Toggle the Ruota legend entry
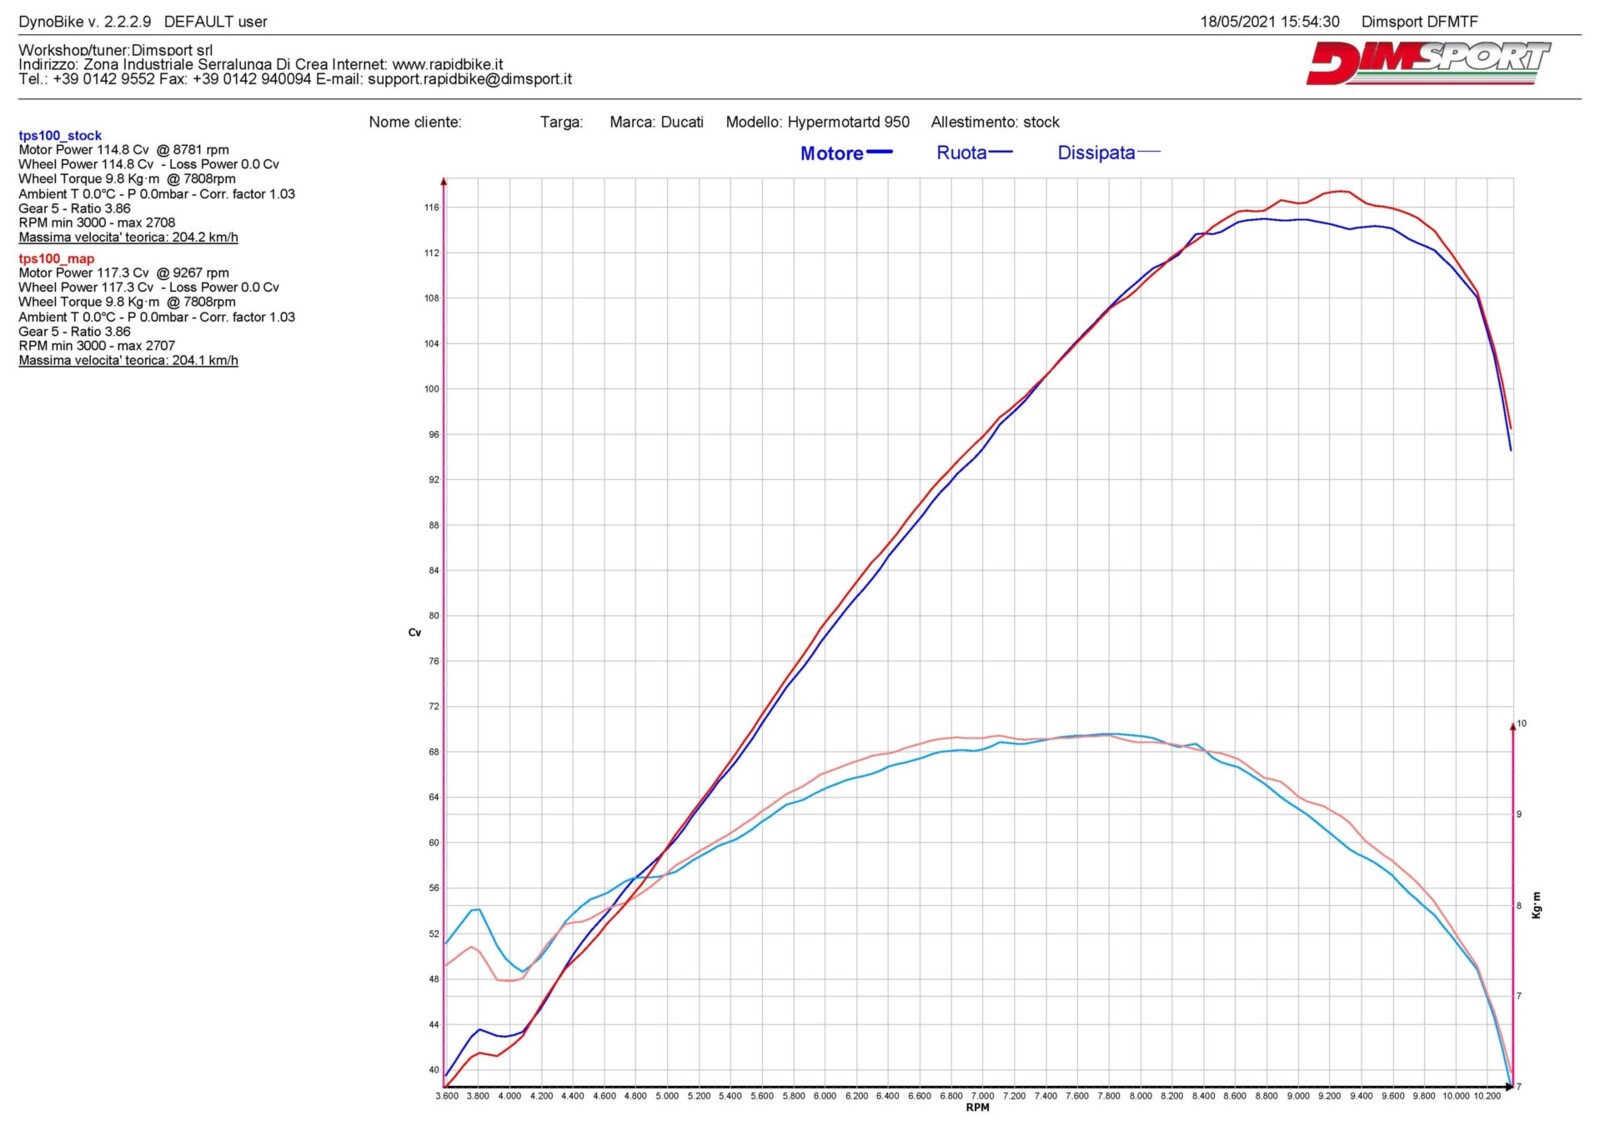 (x=974, y=153)
